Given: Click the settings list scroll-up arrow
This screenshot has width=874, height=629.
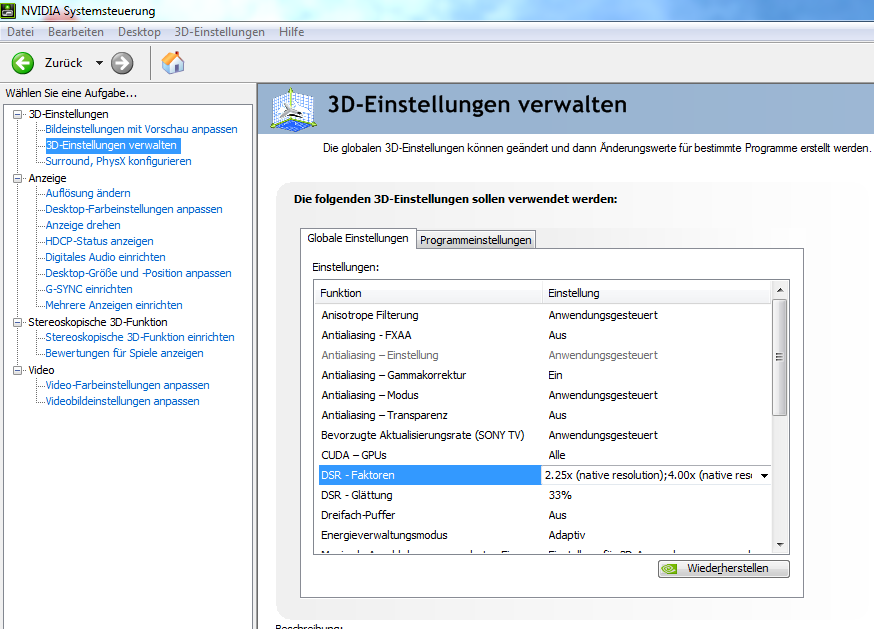Looking at the screenshot, I should click(x=780, y=290).
